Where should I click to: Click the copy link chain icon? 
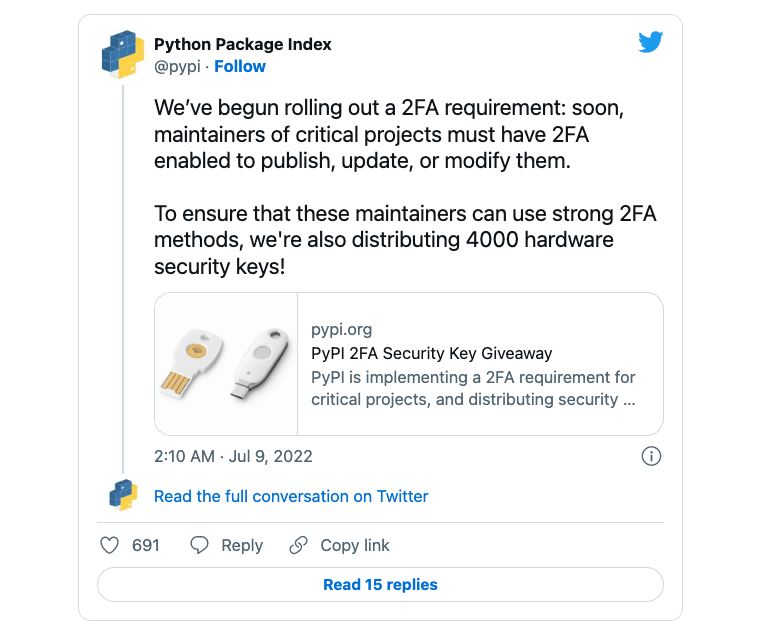coord(298,545)
